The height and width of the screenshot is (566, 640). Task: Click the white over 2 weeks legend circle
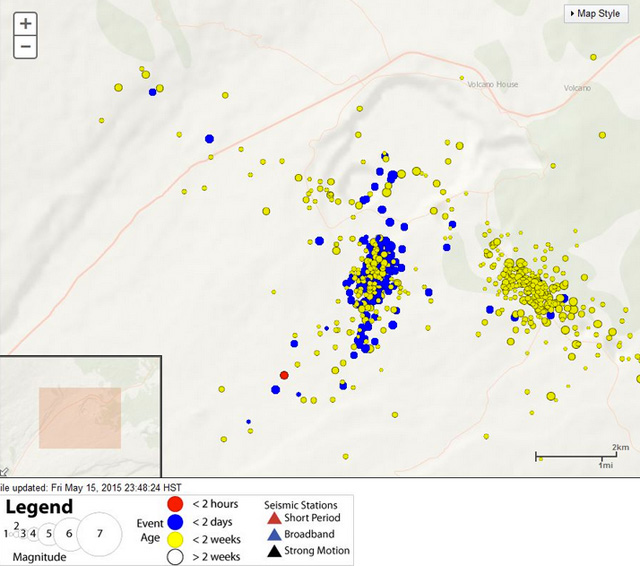(x=175, y=557)
